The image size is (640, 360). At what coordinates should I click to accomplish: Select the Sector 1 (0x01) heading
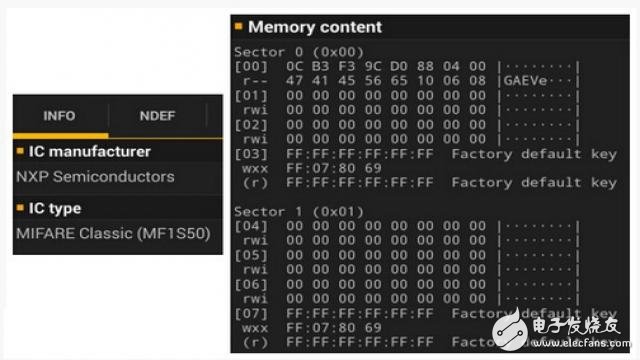[299, 211]
